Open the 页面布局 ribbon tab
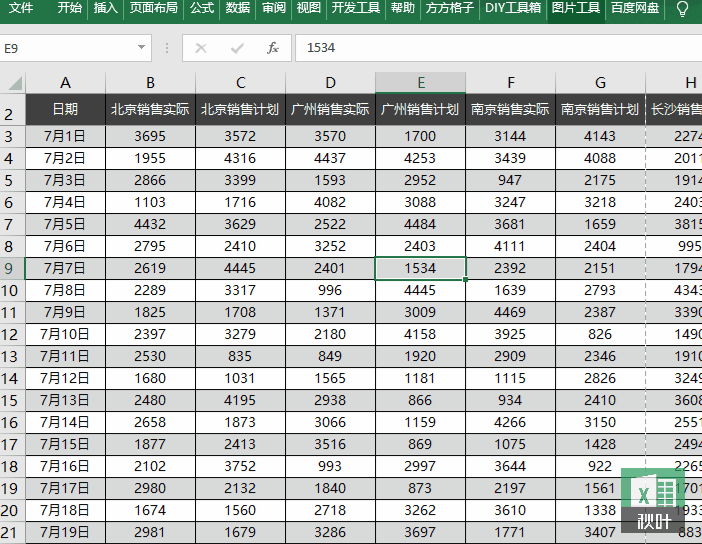 [x=154, y=8]
